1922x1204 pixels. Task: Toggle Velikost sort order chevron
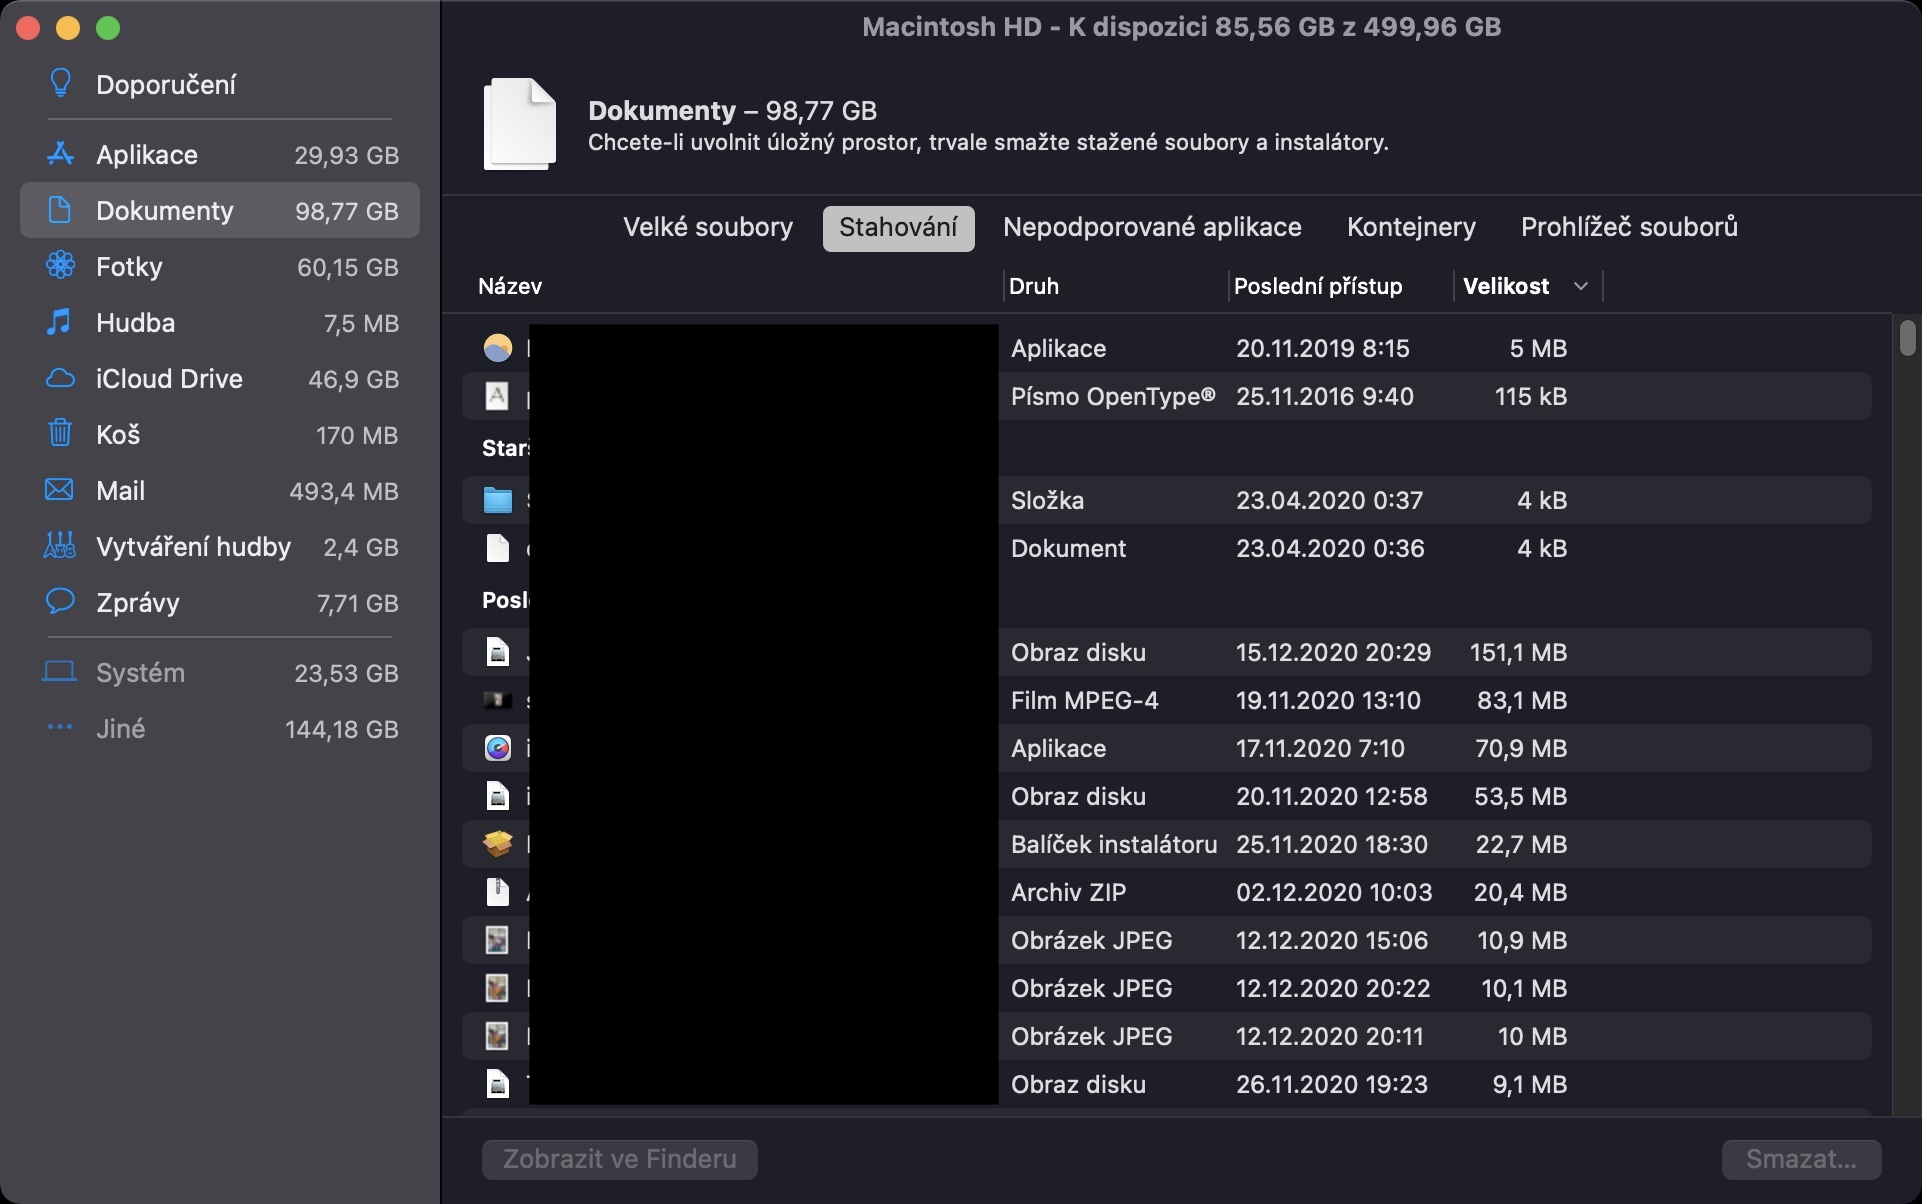pos(1580,286)
